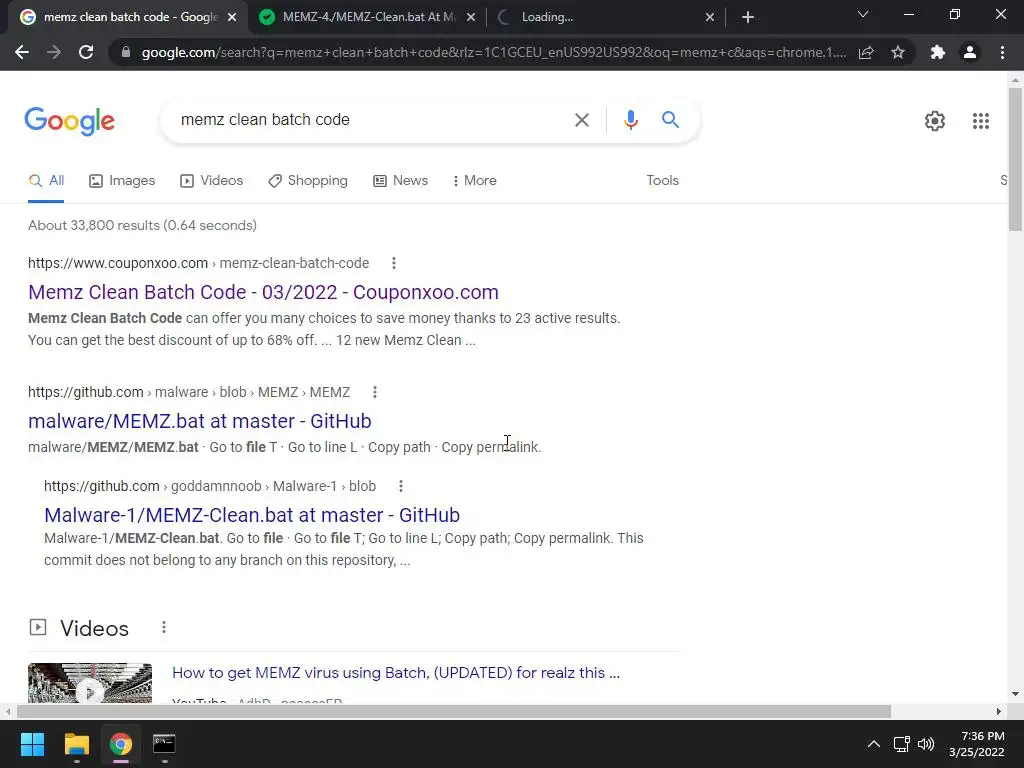Switch to the Loading tab

[x=606, y=17]
